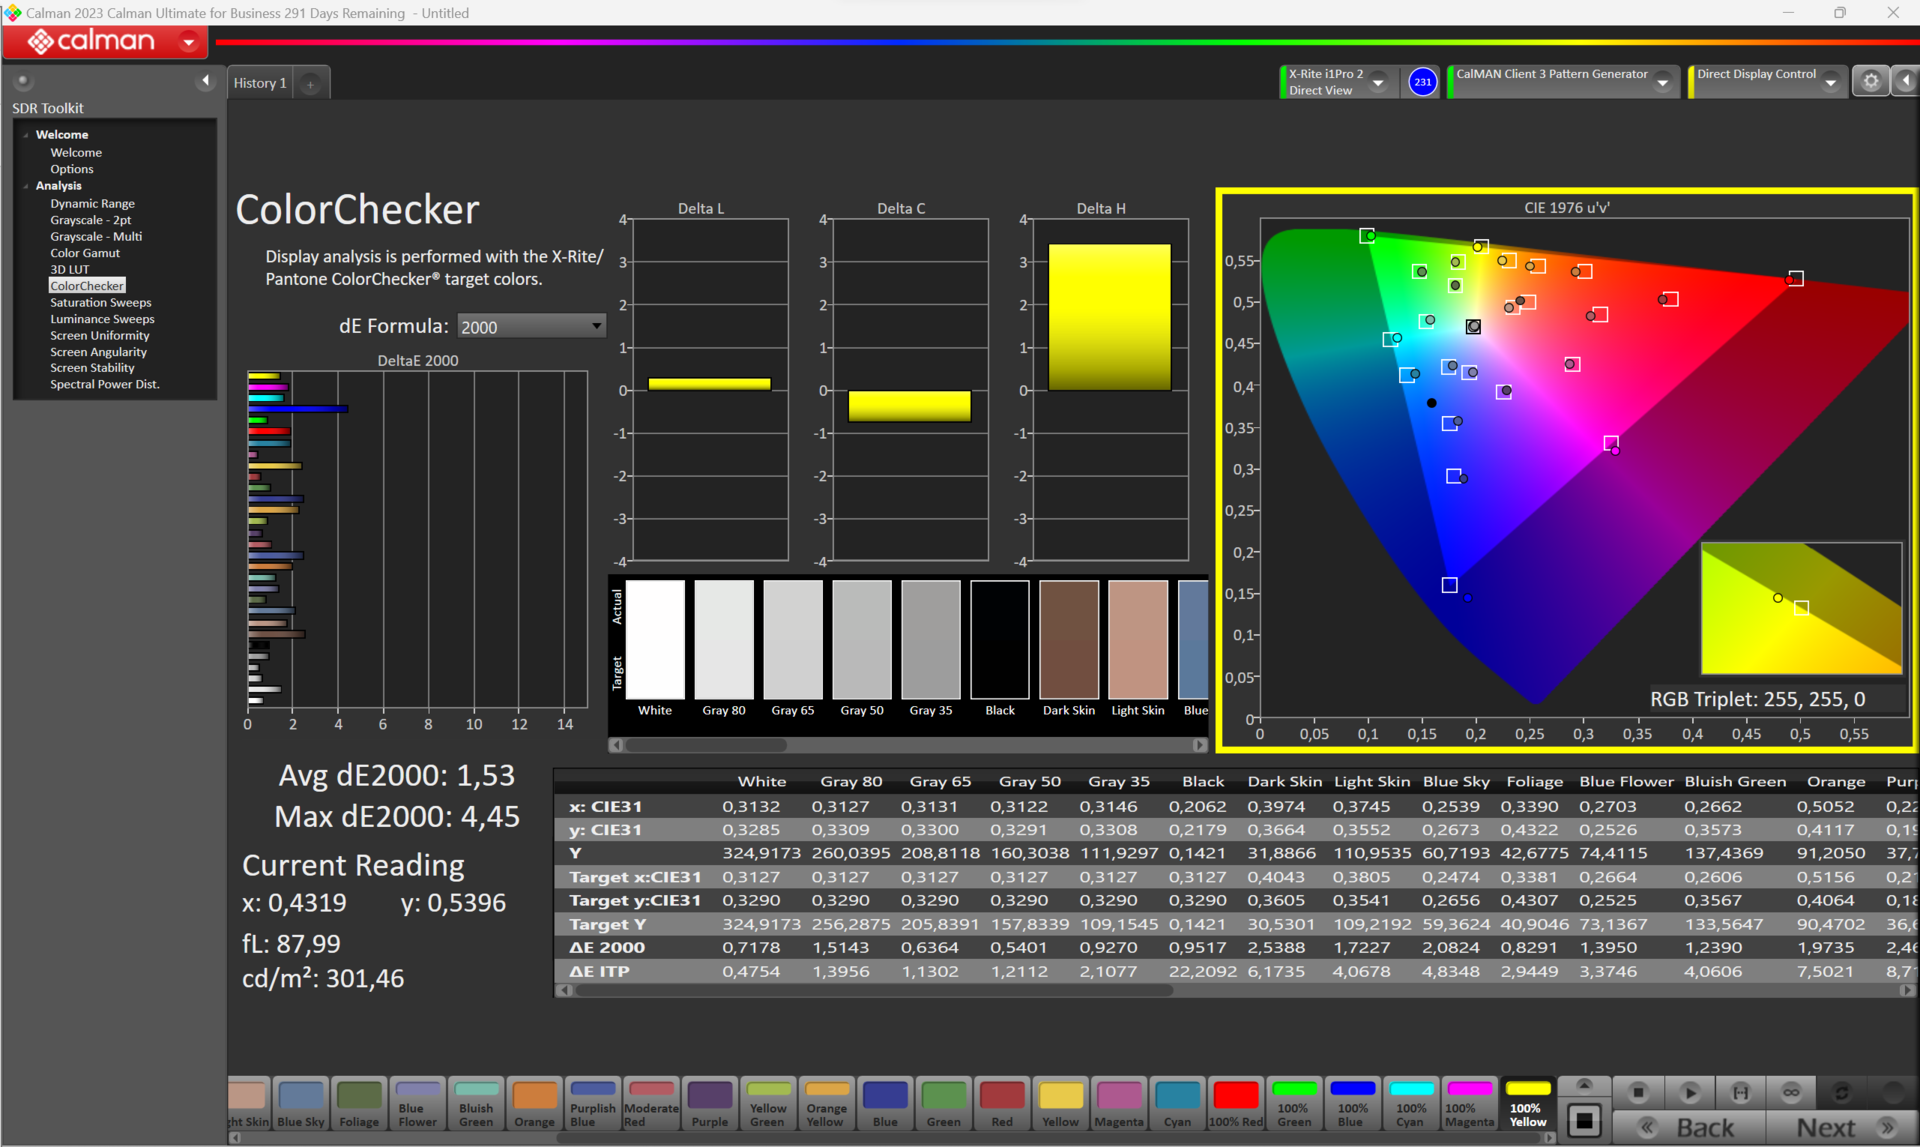Go Back to previous workflow page
The width and height of the screenshot is (1920, 1147).
pos(1690,1127)
